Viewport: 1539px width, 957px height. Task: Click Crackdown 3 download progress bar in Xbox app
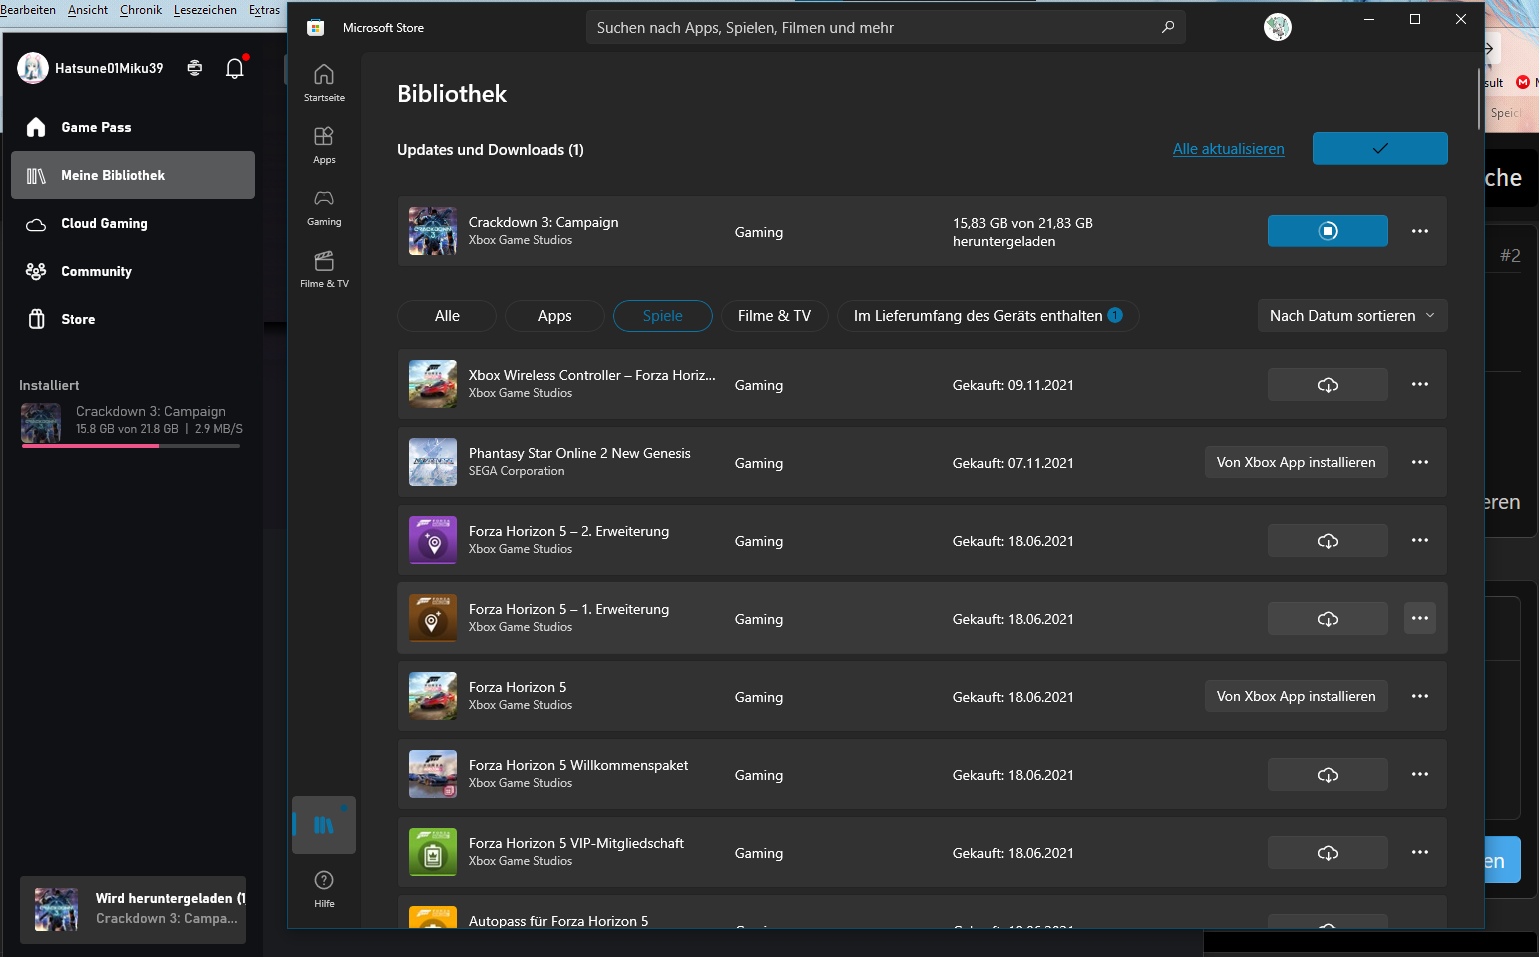click(131, 446)
